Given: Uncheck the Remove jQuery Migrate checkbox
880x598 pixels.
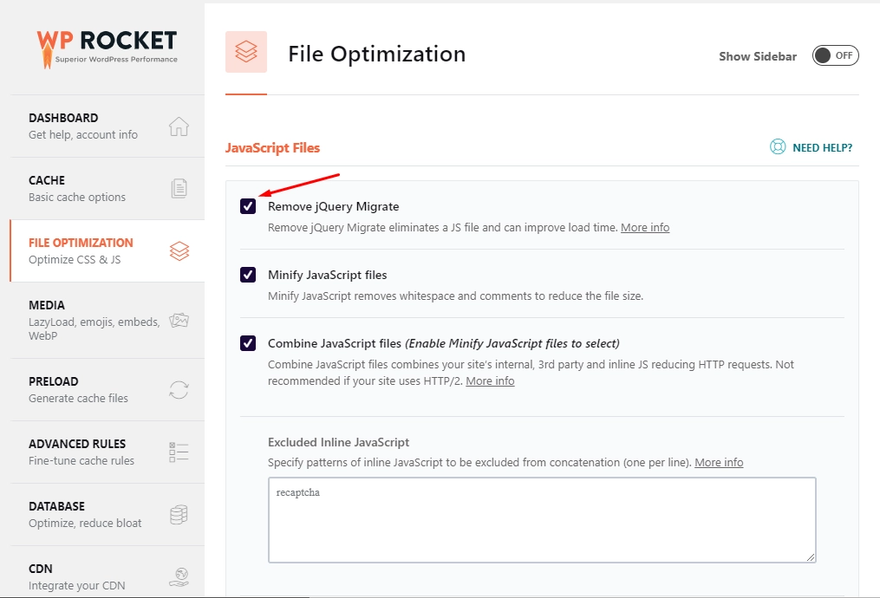Looking at the screenshot, I should tap(248, 207).
